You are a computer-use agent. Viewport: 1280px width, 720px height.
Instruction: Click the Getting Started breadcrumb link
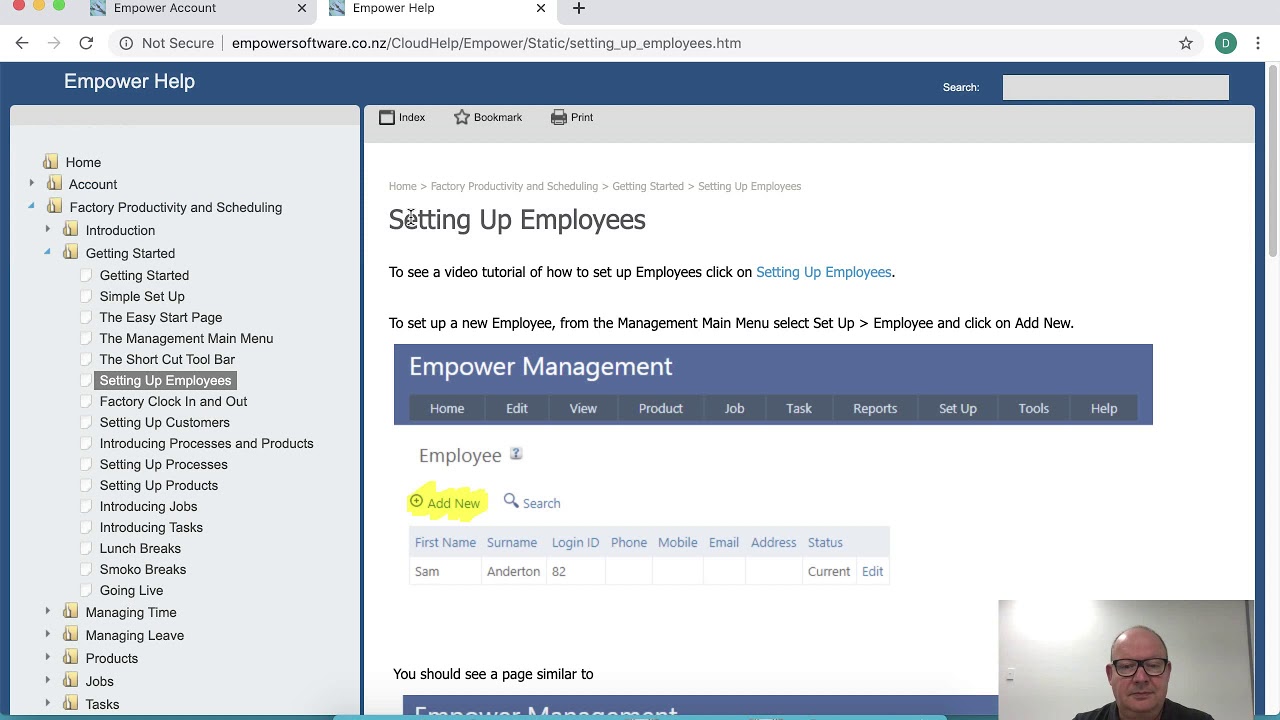coord(648,186)
